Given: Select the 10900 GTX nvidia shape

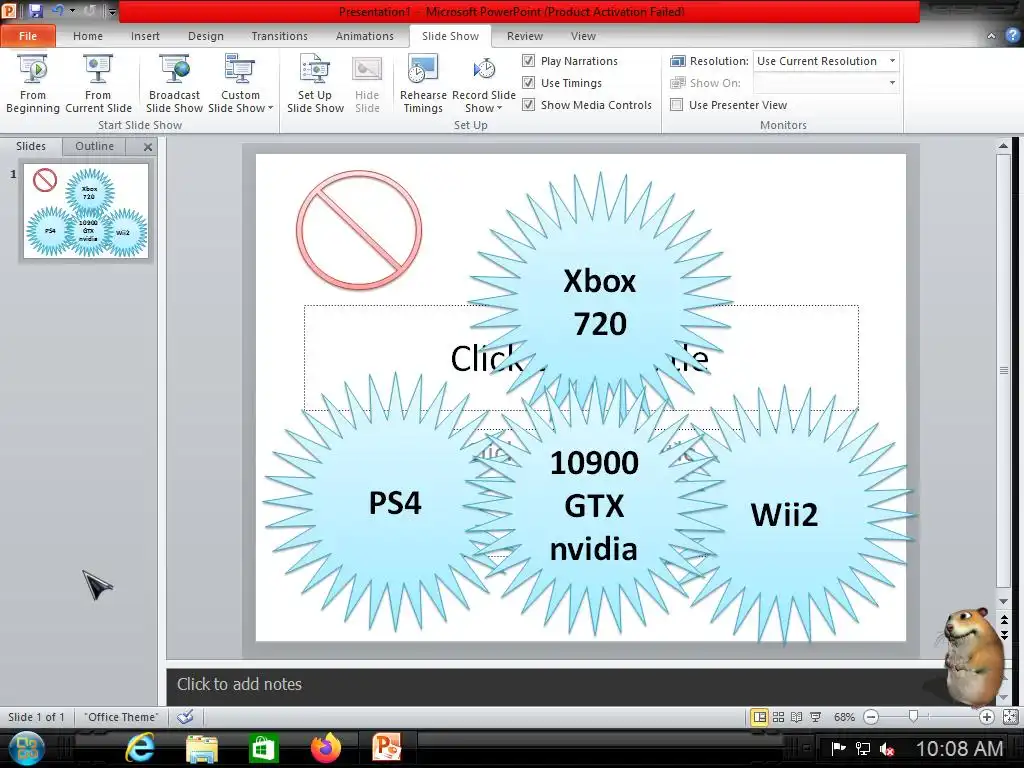Looking at the screenshot, I should pos(594,505).
